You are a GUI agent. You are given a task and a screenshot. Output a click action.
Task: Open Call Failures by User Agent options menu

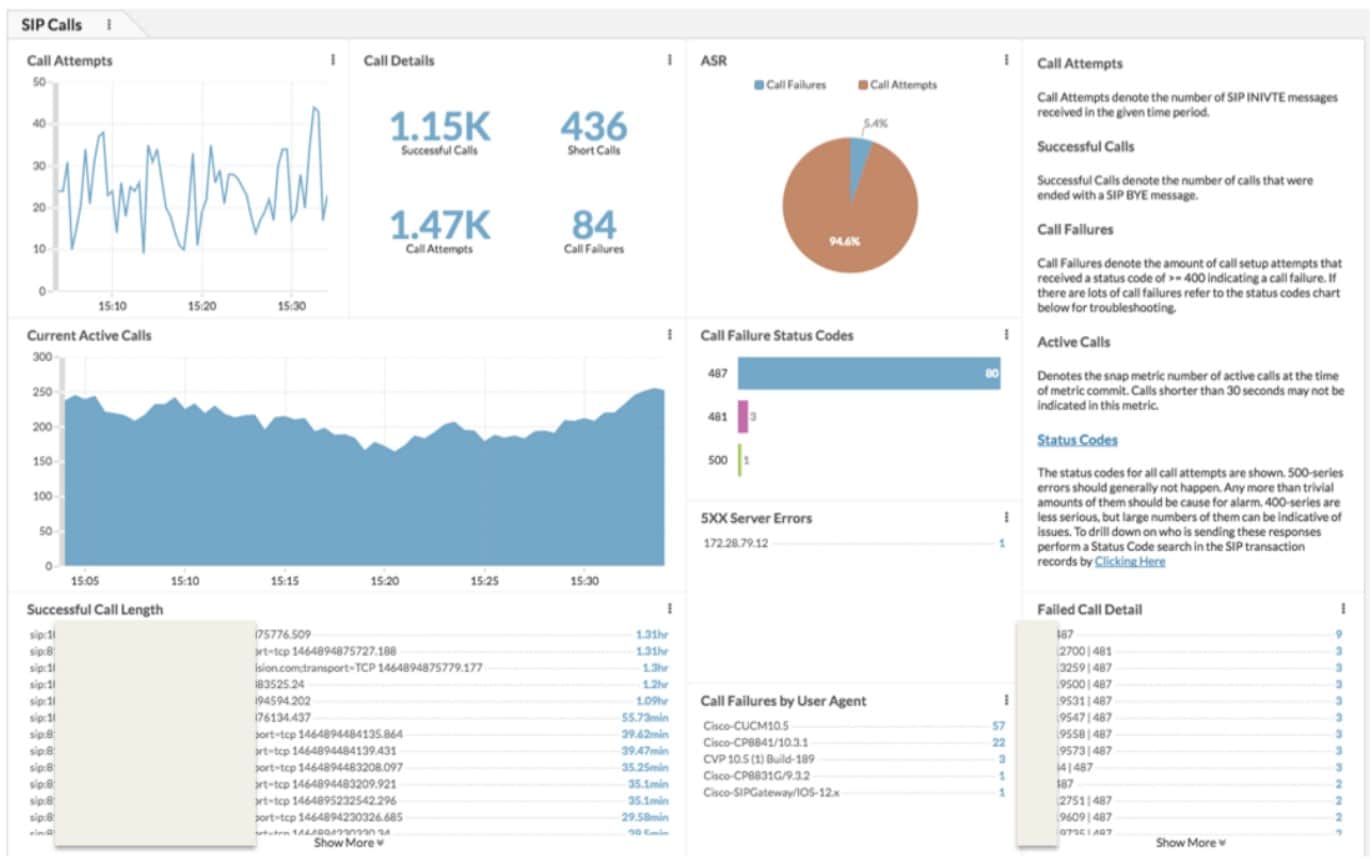point(1006,700)
